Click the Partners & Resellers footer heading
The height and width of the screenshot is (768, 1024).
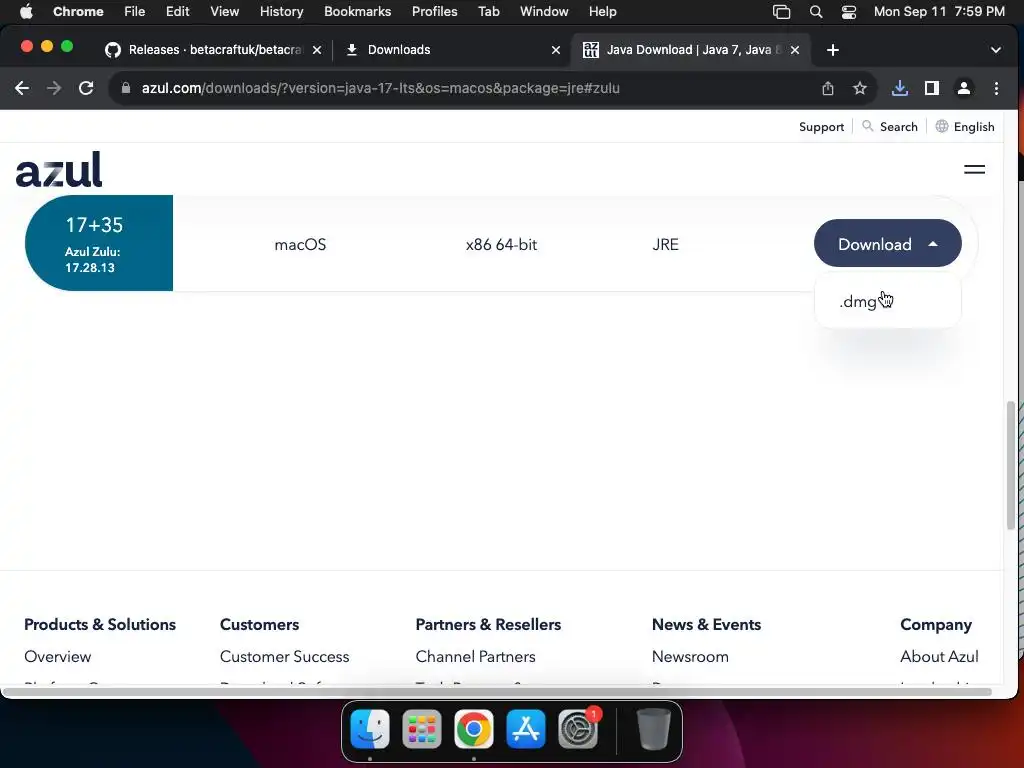pos(488,624)
